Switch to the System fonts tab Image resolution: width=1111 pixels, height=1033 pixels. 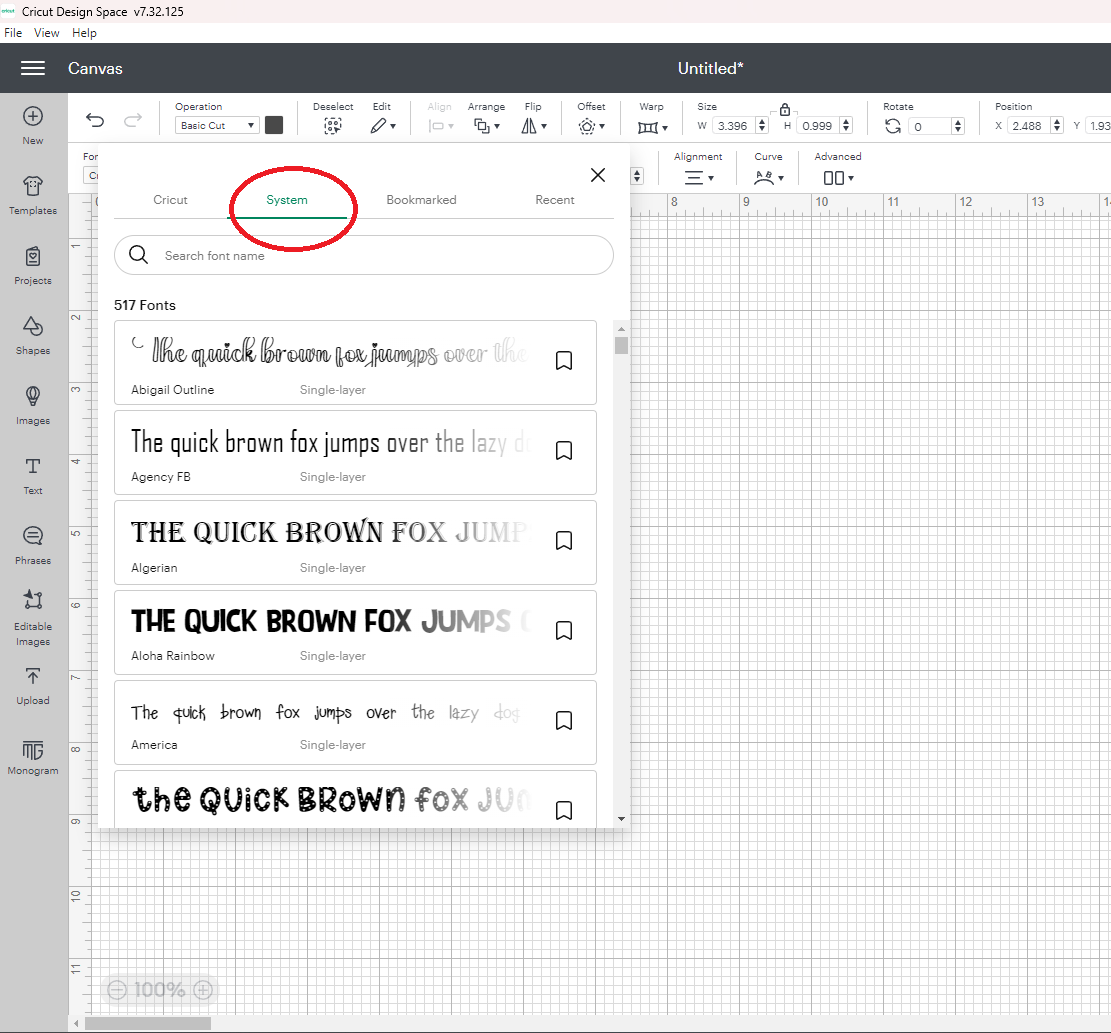287,200
